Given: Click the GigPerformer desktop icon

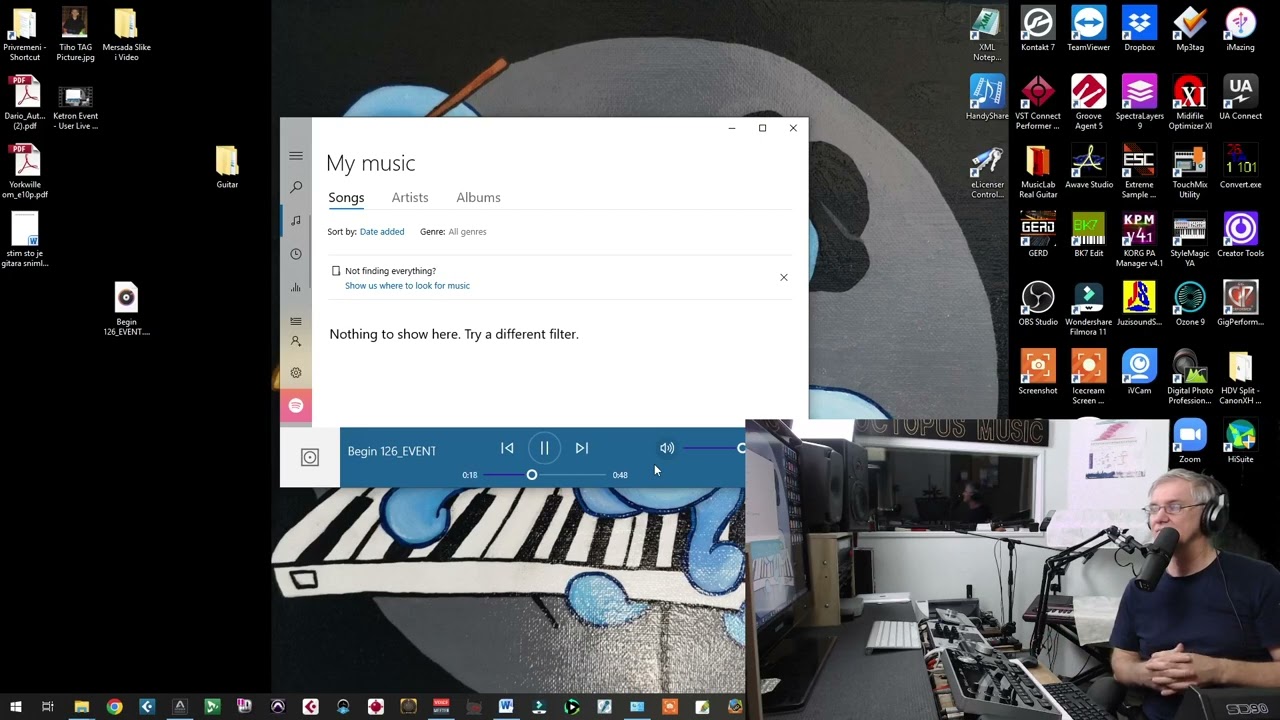Looking at the screenshot, I should tap(1241, 304).
